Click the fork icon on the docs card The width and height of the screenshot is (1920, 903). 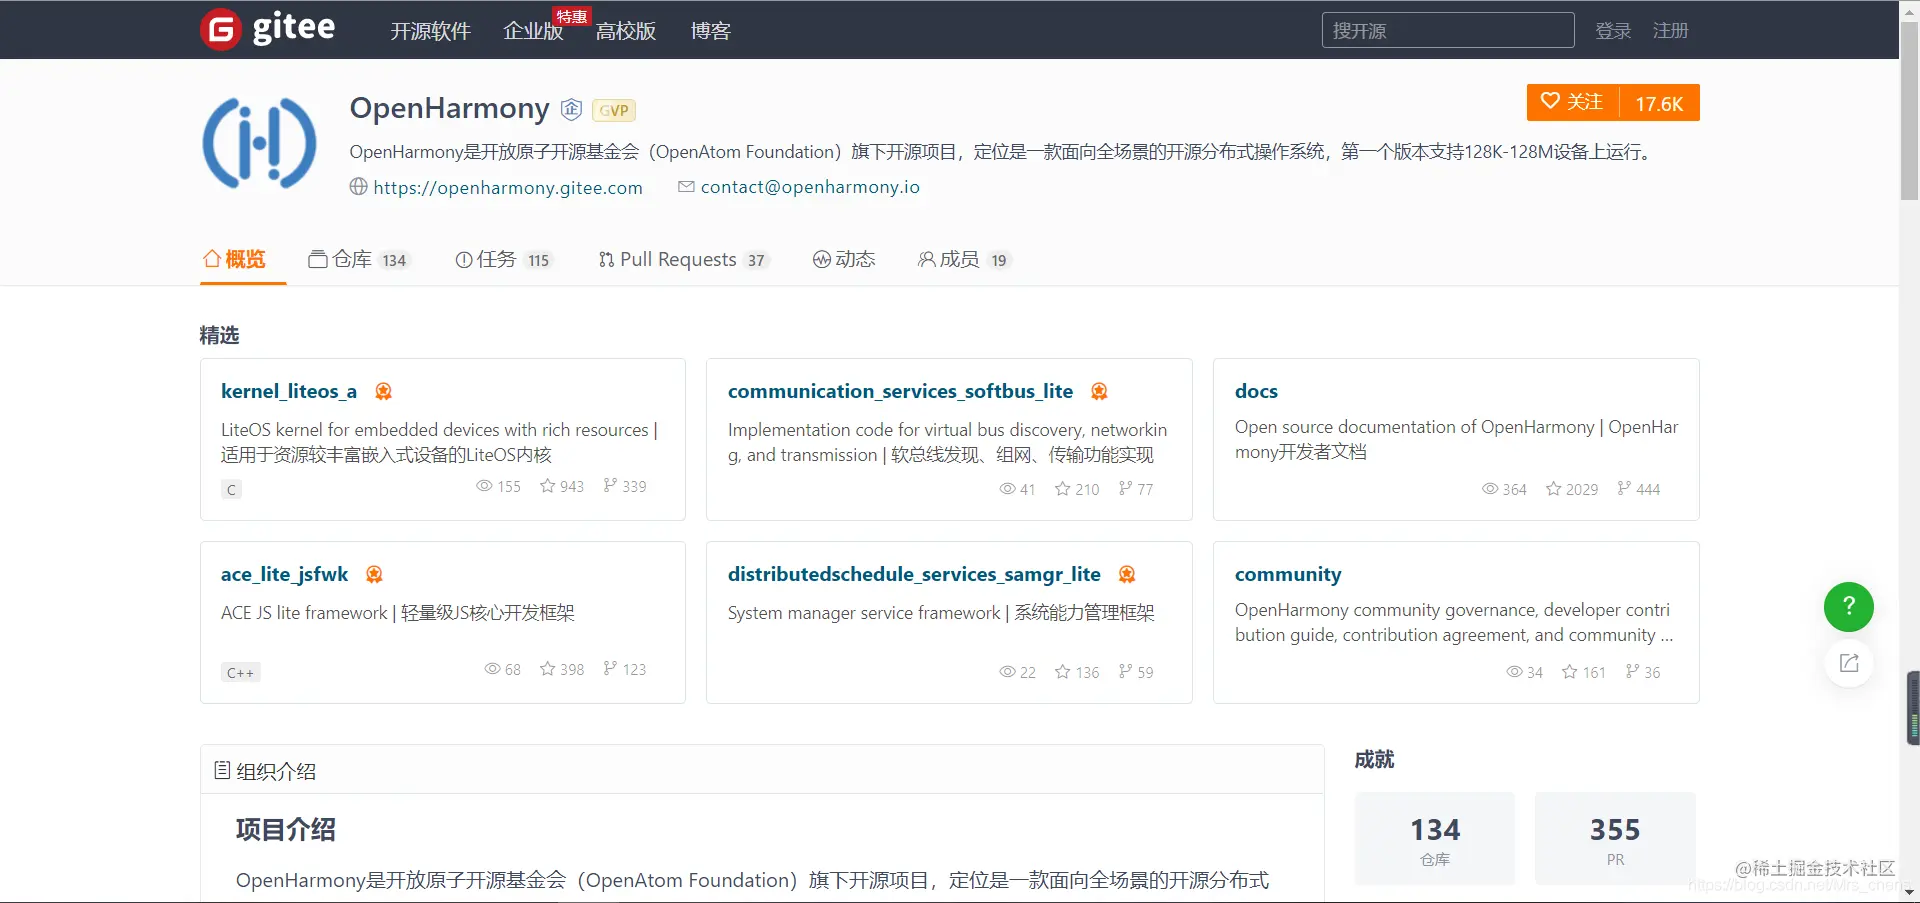[x=1624, y=488]
